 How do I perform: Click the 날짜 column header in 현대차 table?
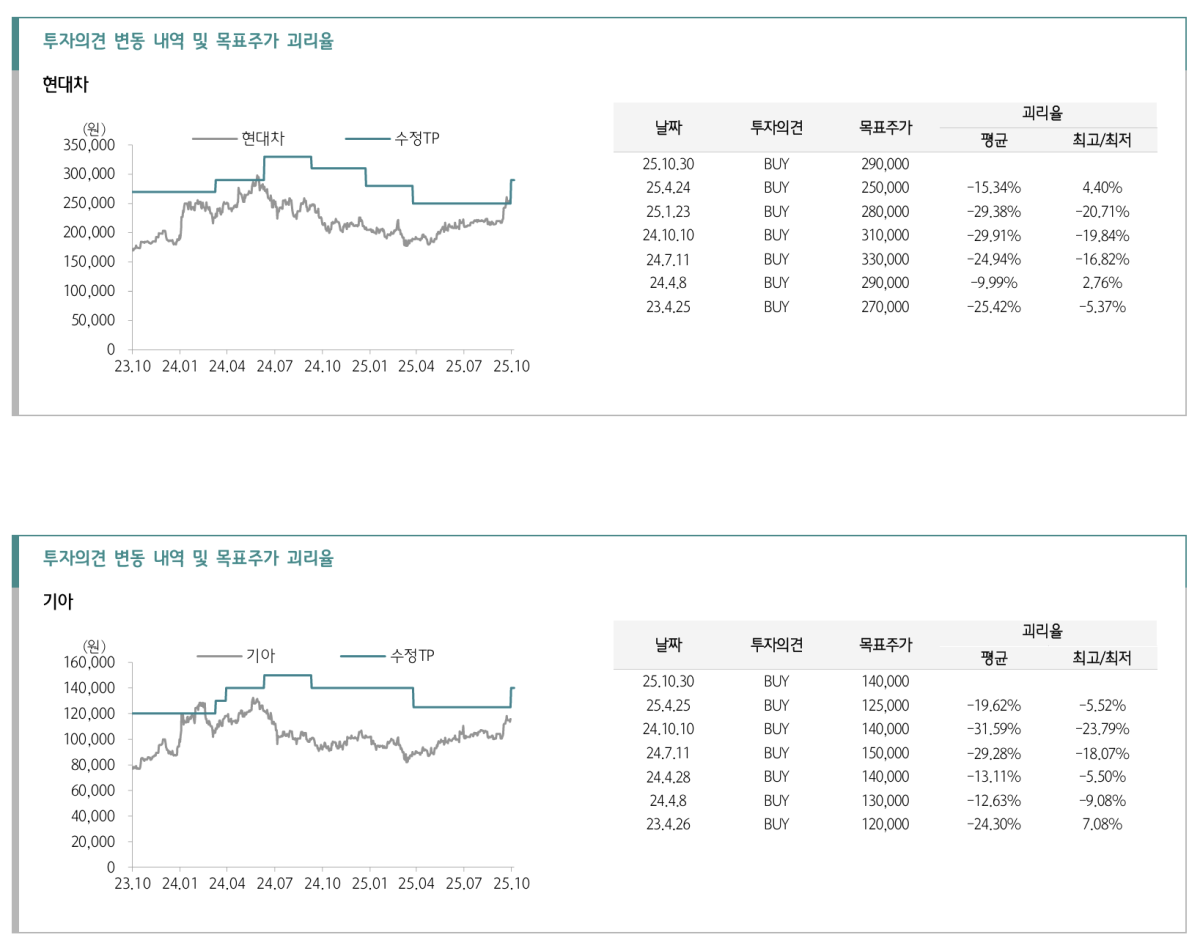[669, 127]
